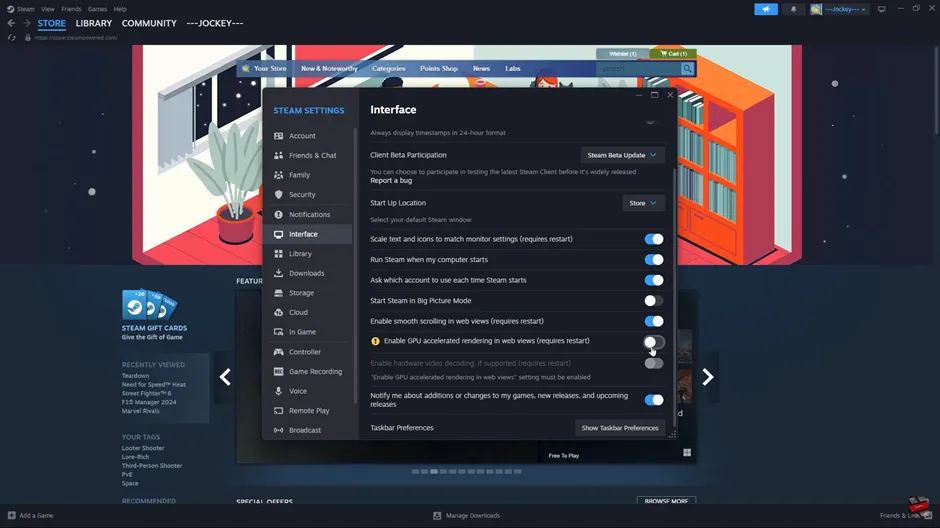Toggle notify me about game additions
This screenshot has height=528, width=940.
pyautogui.click(x=653, y=400)
